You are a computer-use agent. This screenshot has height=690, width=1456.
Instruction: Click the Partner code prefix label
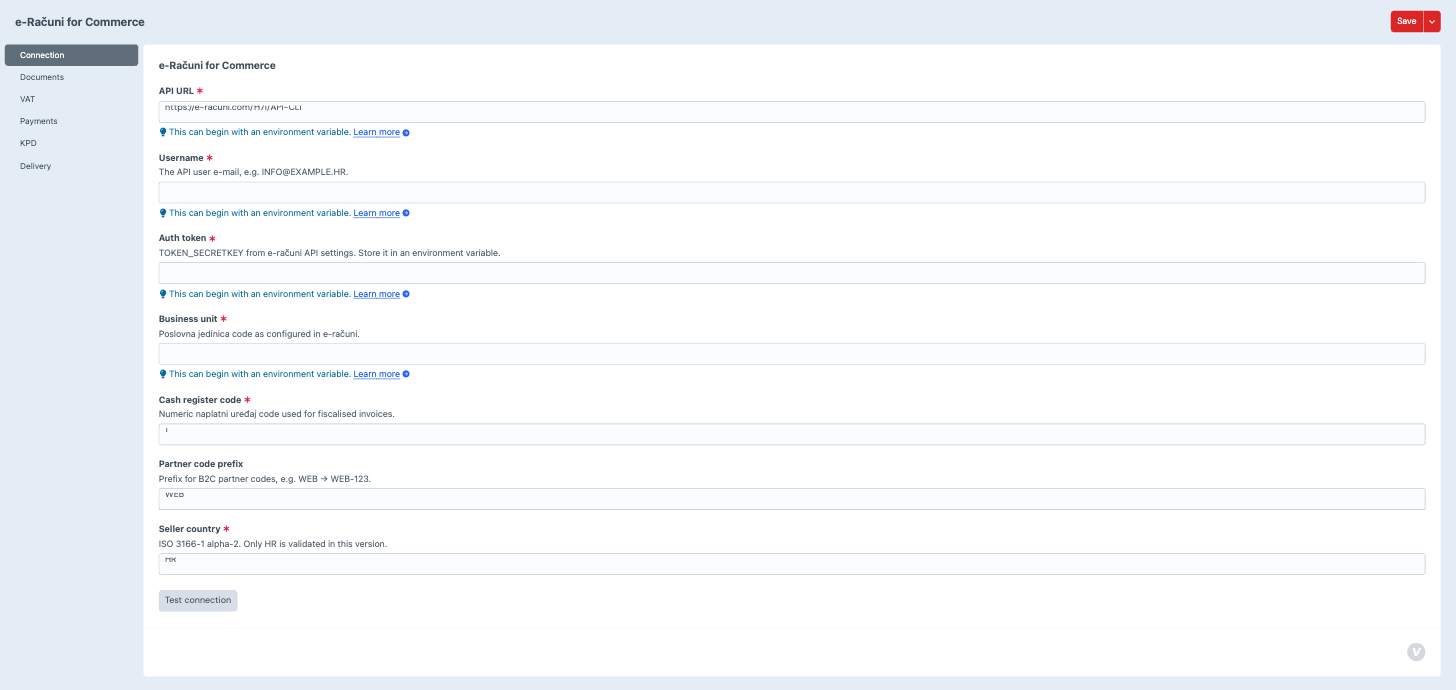pos(201,464)
